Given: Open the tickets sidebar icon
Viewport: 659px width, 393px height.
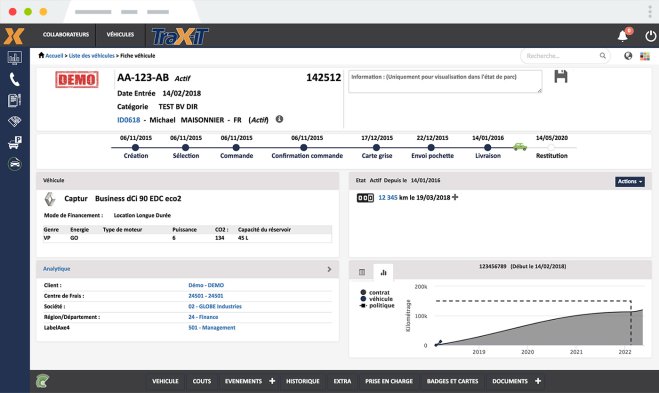Looking at the screenshot, I should [14, 121].
